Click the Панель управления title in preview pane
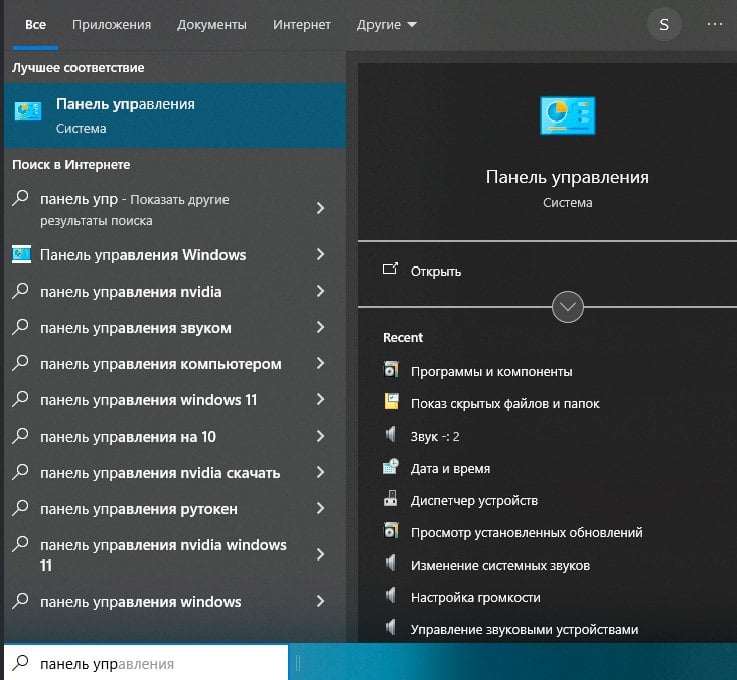Image resolution: width=737 pixels, height=680 pixels. [x=567, y=177]
